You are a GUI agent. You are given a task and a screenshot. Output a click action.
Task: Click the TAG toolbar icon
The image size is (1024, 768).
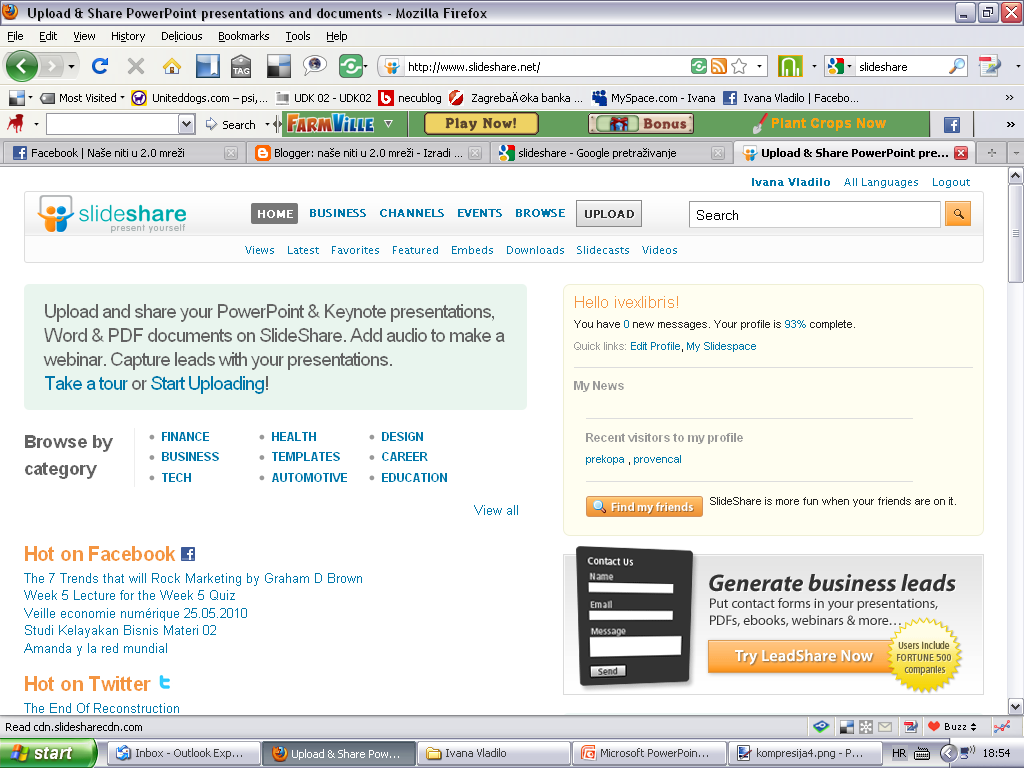[241, 66]
